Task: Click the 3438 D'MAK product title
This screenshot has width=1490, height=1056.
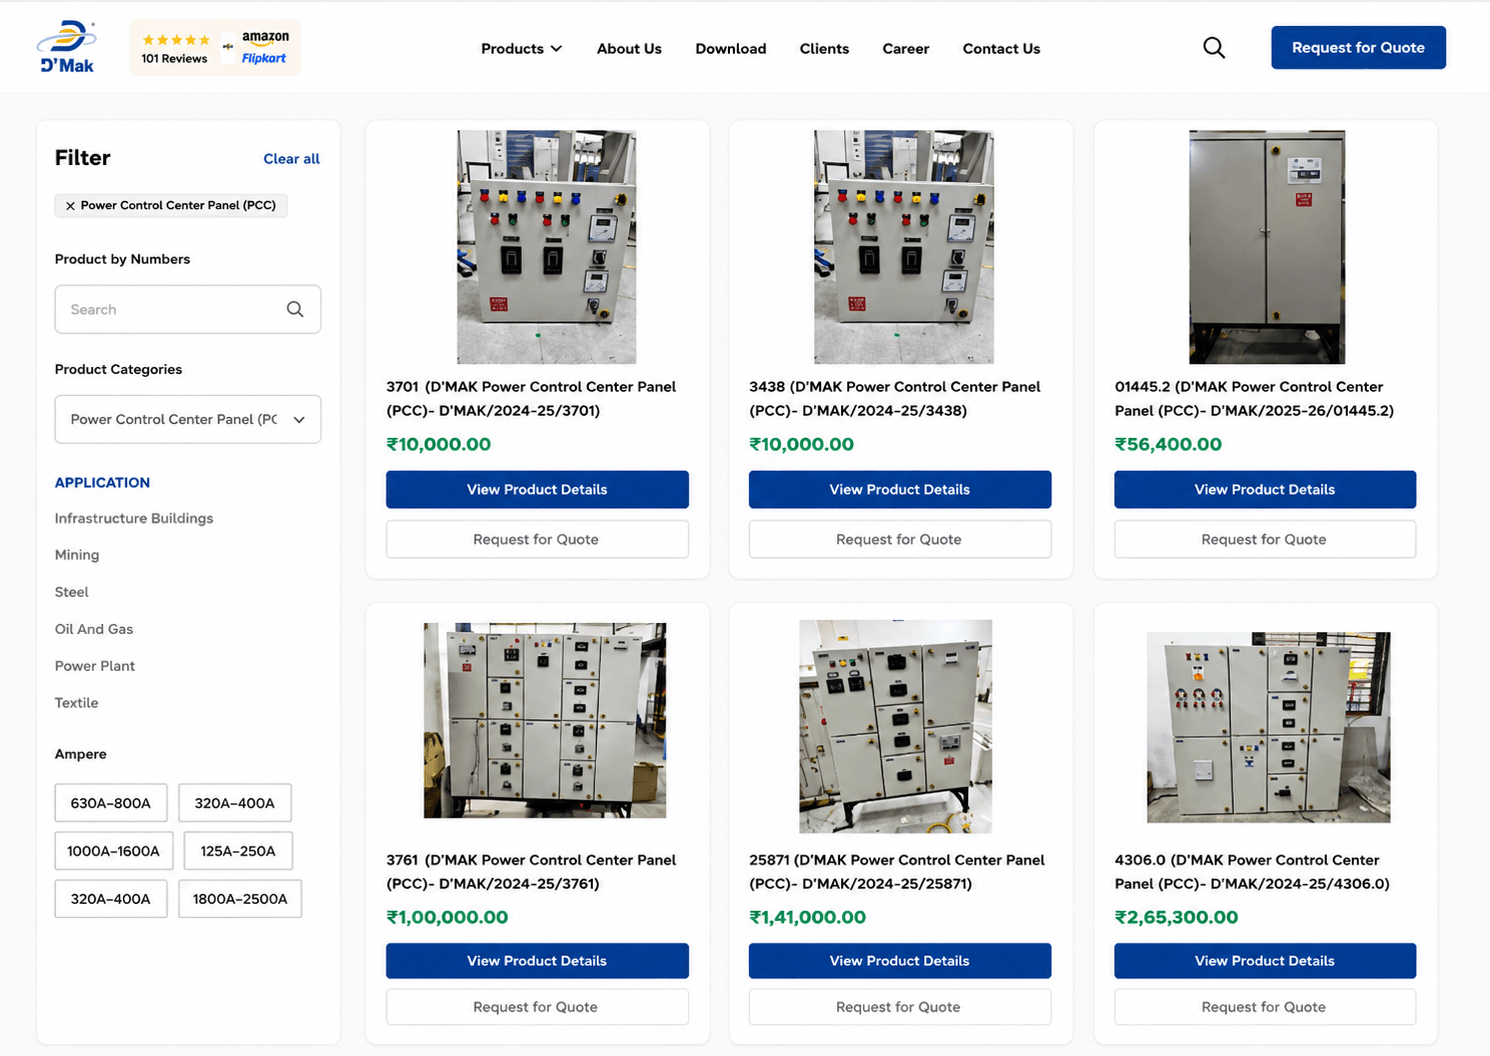Action: pos(895,398)
